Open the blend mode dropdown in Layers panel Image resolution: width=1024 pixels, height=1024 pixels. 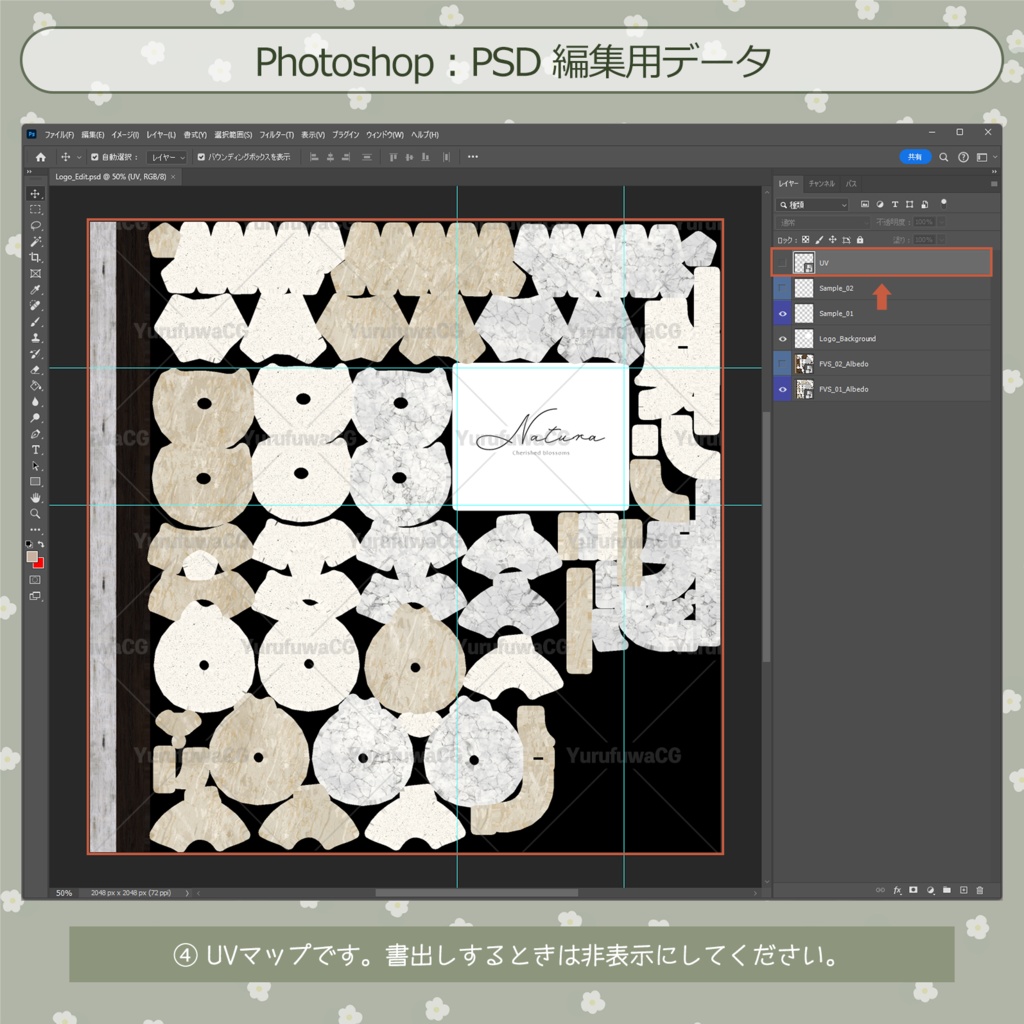coord(821,221)
